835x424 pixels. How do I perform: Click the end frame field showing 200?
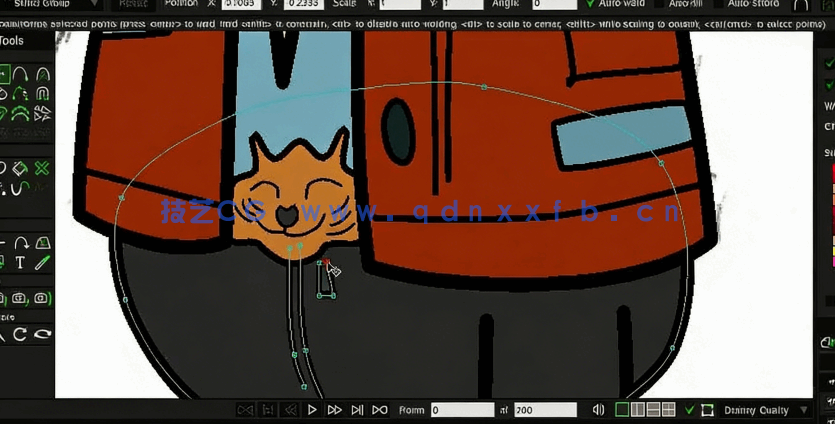point(545,410)
